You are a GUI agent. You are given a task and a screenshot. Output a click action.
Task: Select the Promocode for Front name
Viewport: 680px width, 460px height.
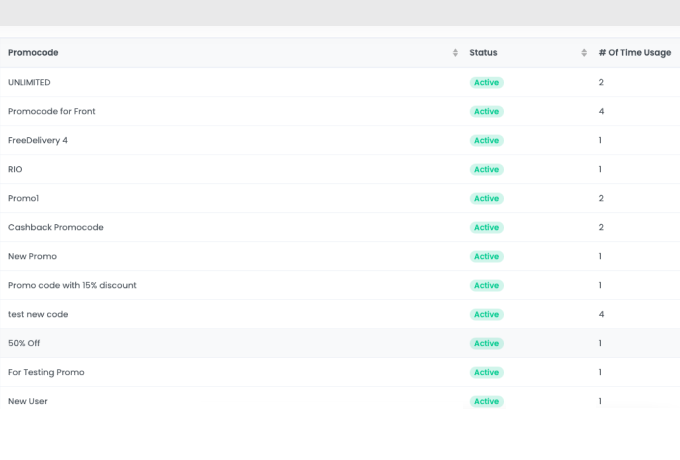click(x=52, y=111)
